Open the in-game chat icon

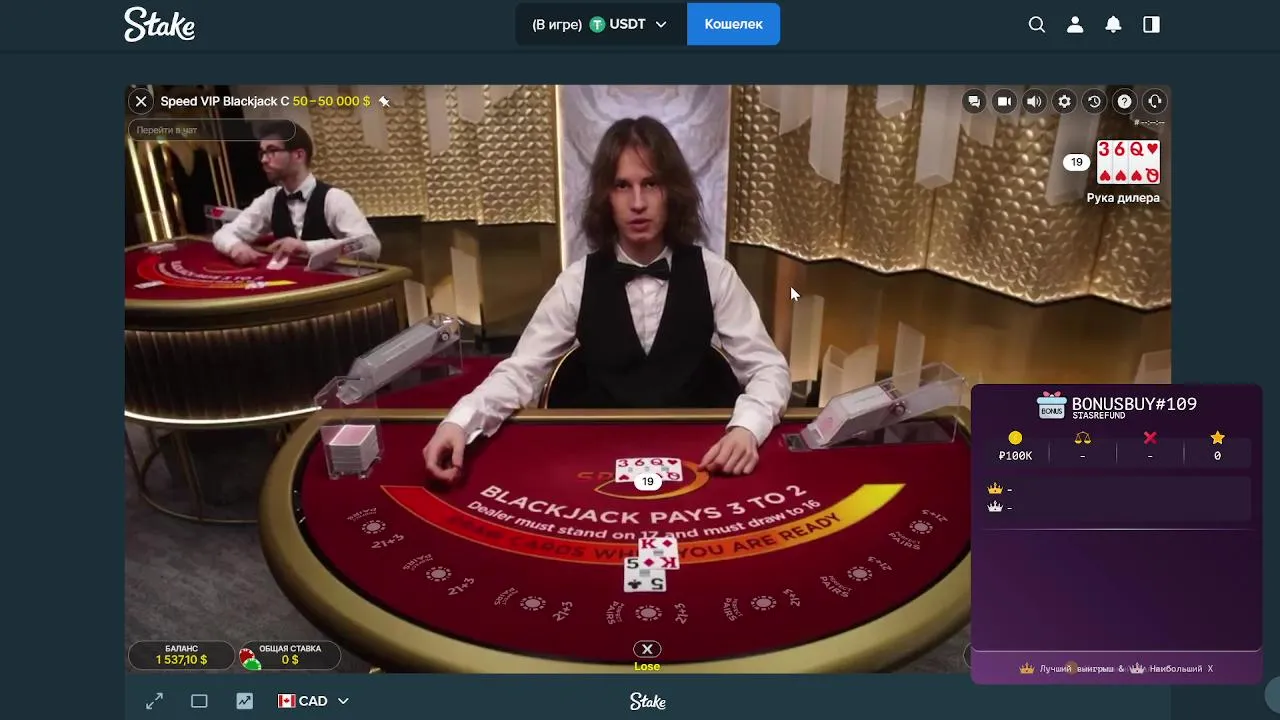point(974,101)
